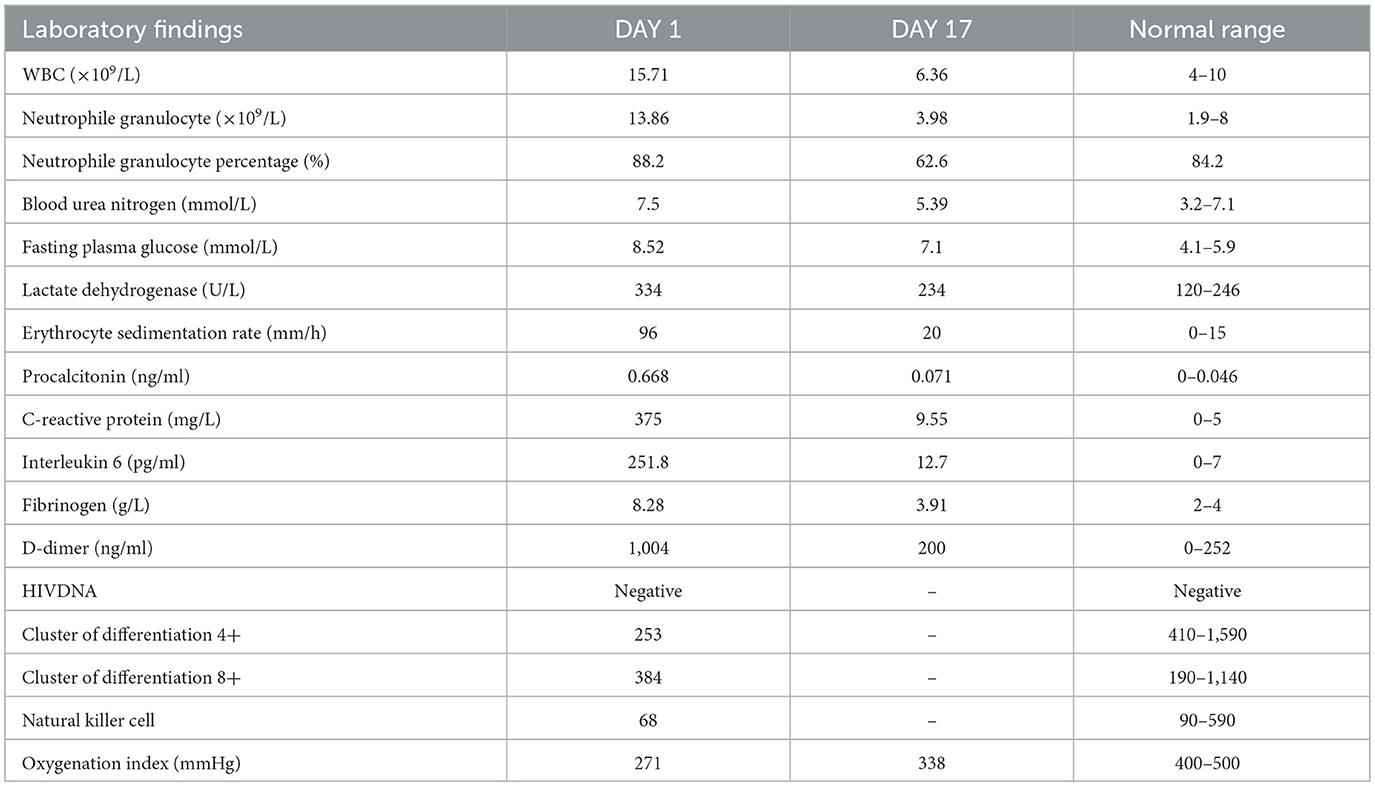Select the Procalcitonin Day 1 value 0.668

point(648,376)
